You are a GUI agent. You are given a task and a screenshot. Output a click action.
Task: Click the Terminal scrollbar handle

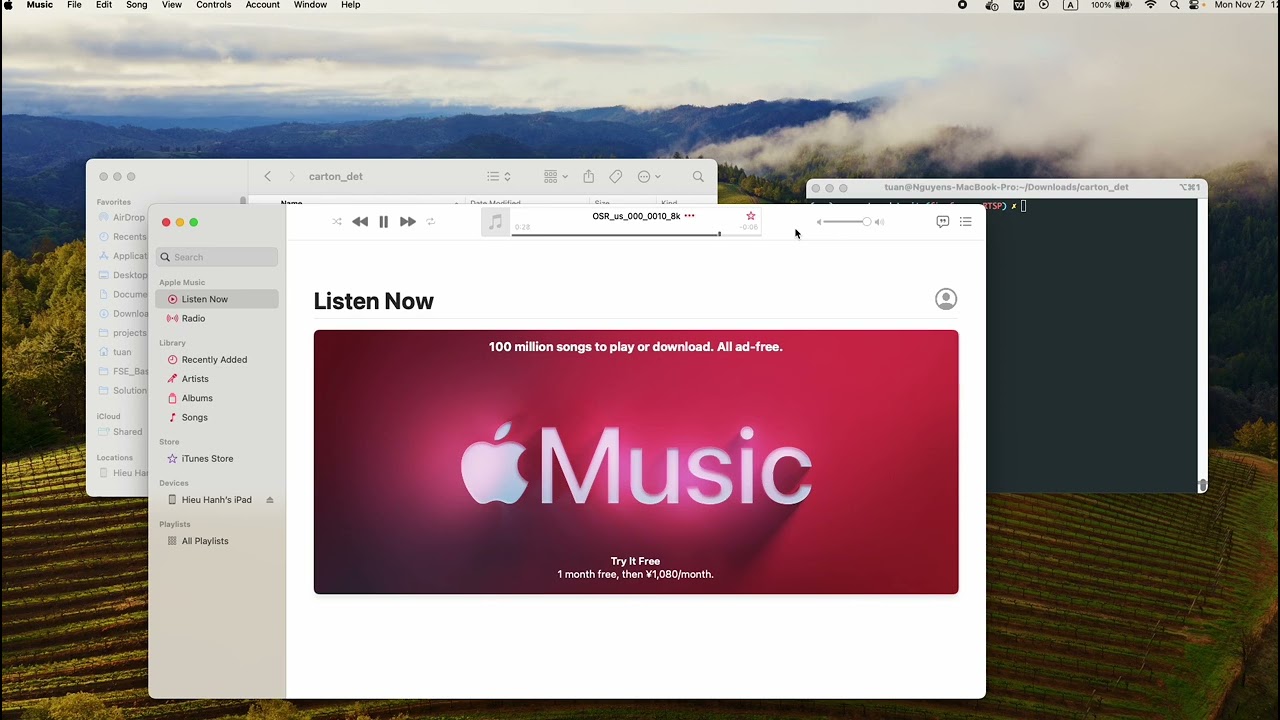(x=1202, y=485)
